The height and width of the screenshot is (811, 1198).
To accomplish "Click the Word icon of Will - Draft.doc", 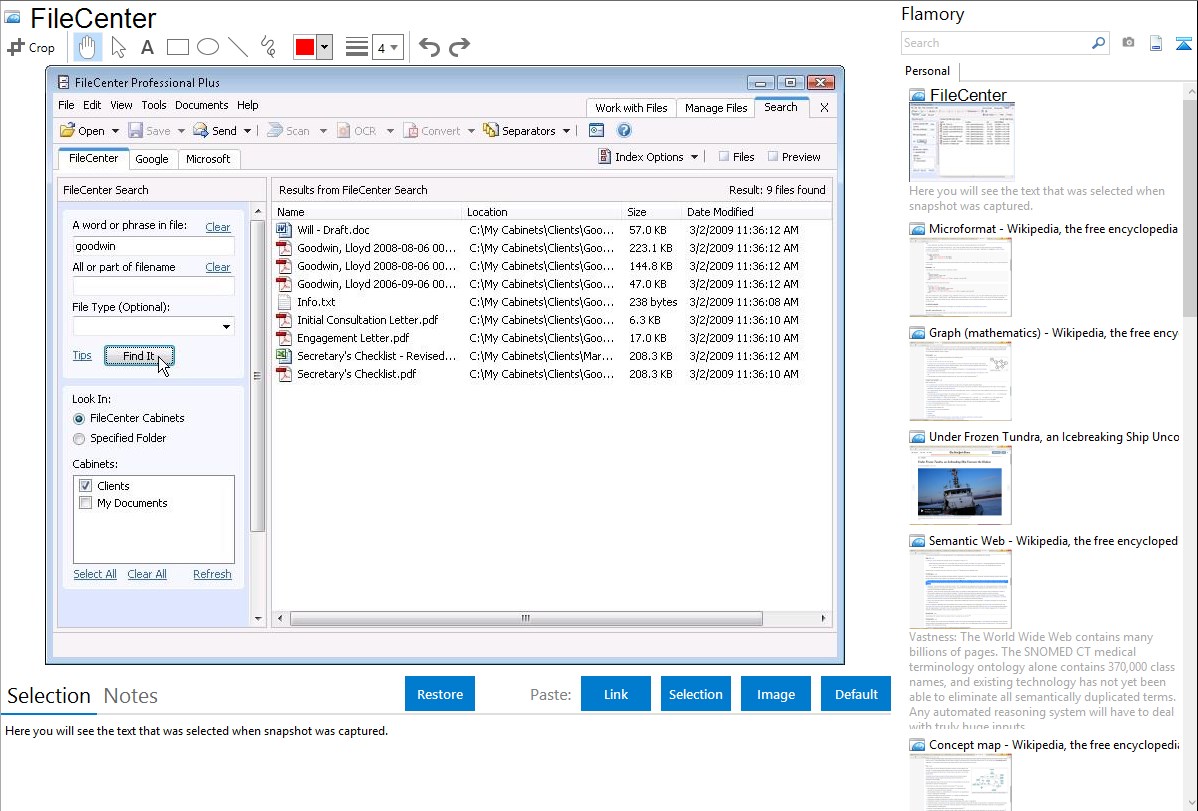I will click(x=284, y=229).
